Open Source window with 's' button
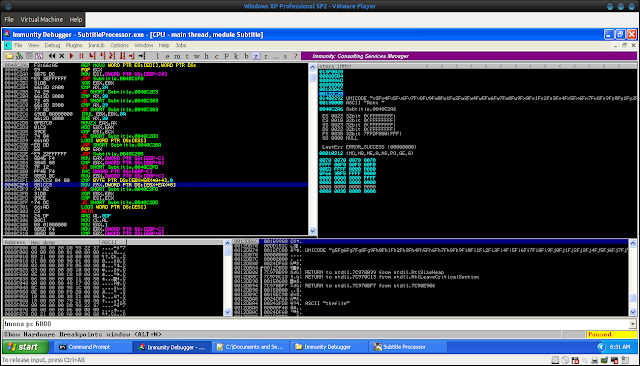This screenshot has height=366, width=640. click(285, 56)
